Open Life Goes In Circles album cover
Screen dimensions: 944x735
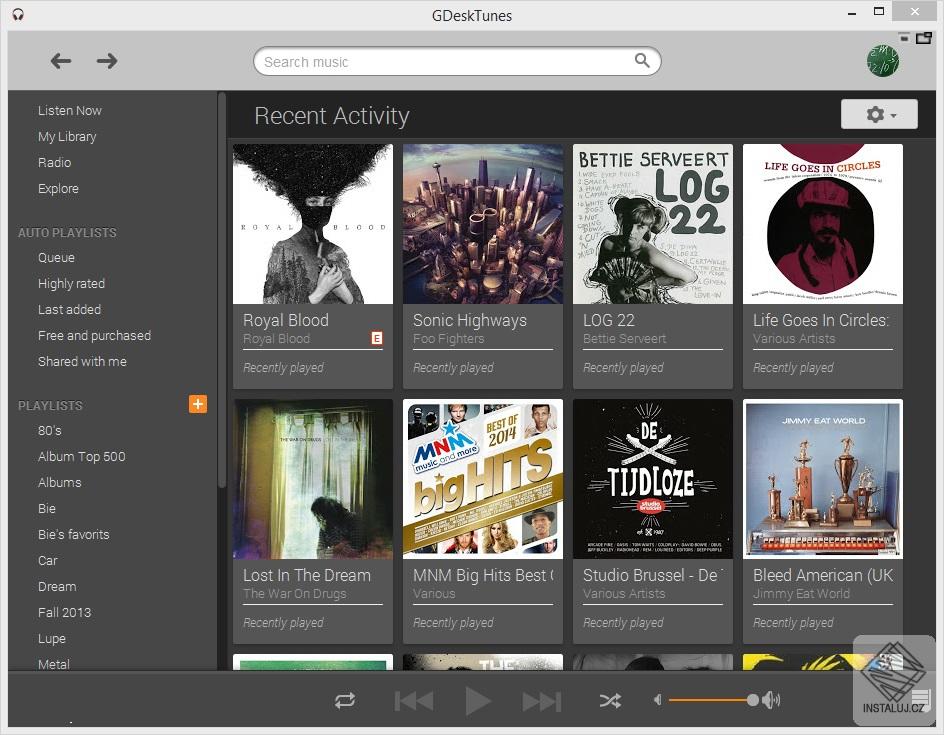(x=823, y=224)
